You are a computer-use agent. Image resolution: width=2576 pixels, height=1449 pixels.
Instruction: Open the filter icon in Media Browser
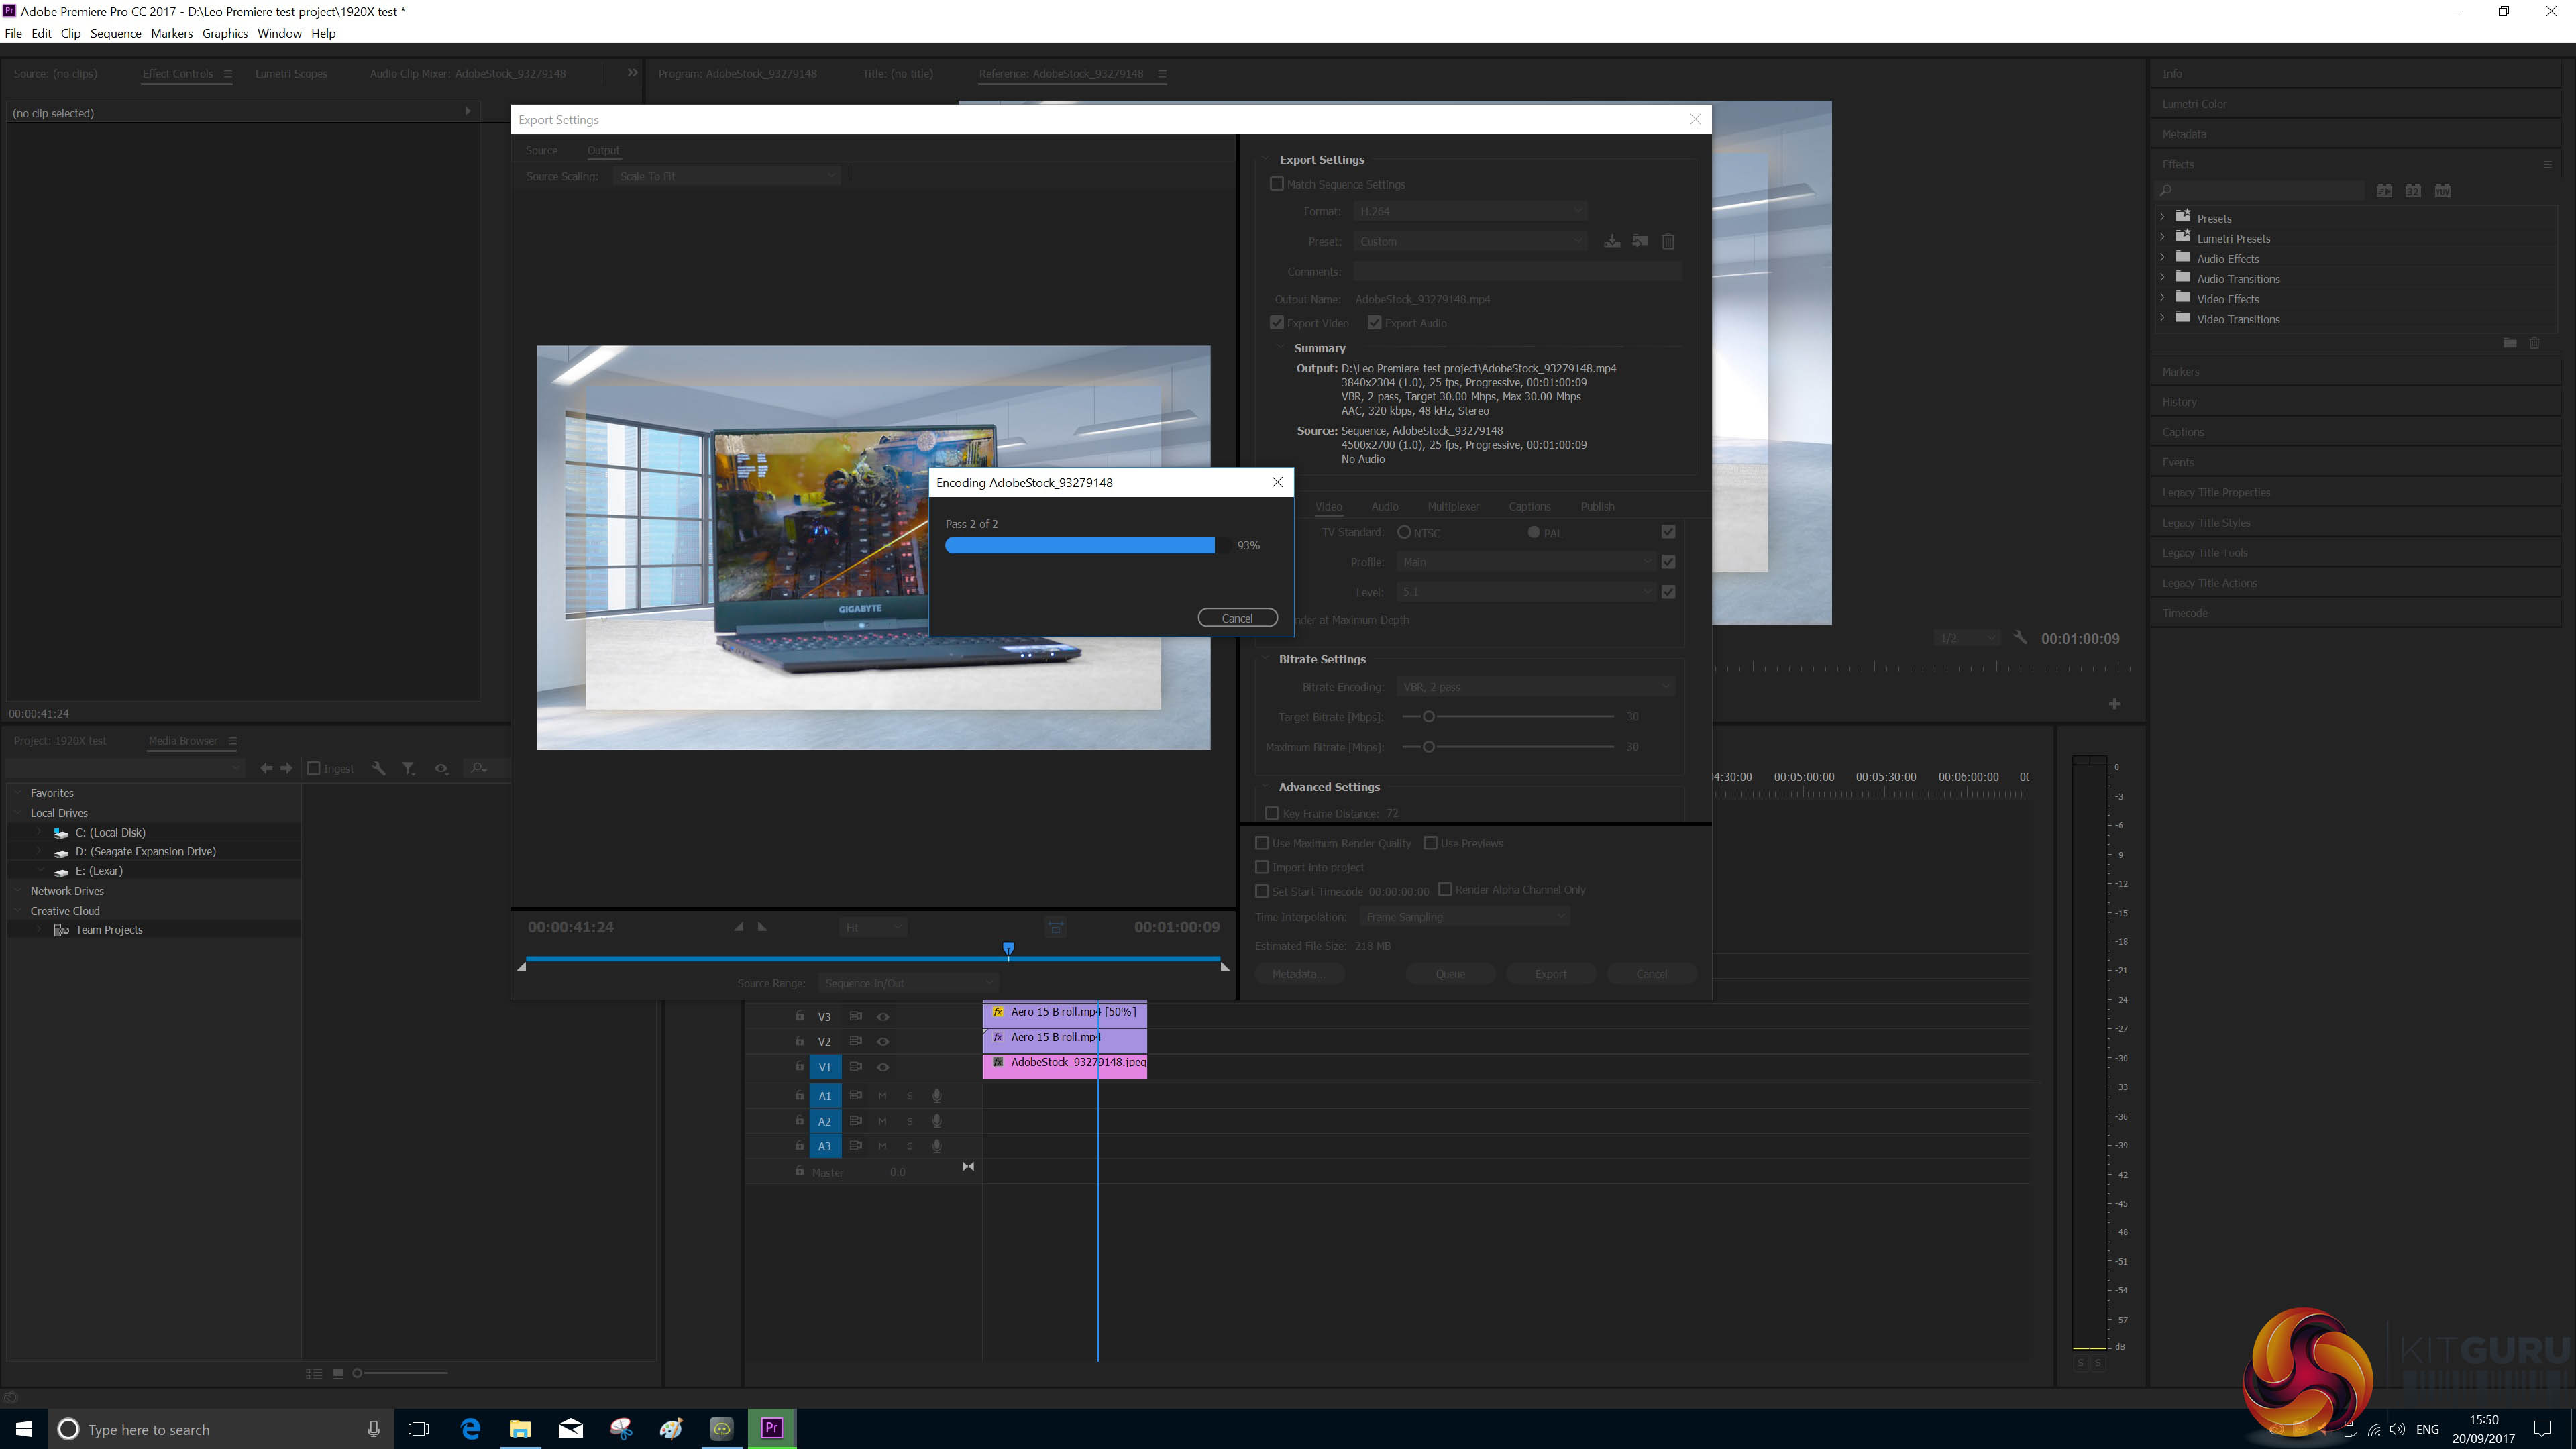click(408, 768)
